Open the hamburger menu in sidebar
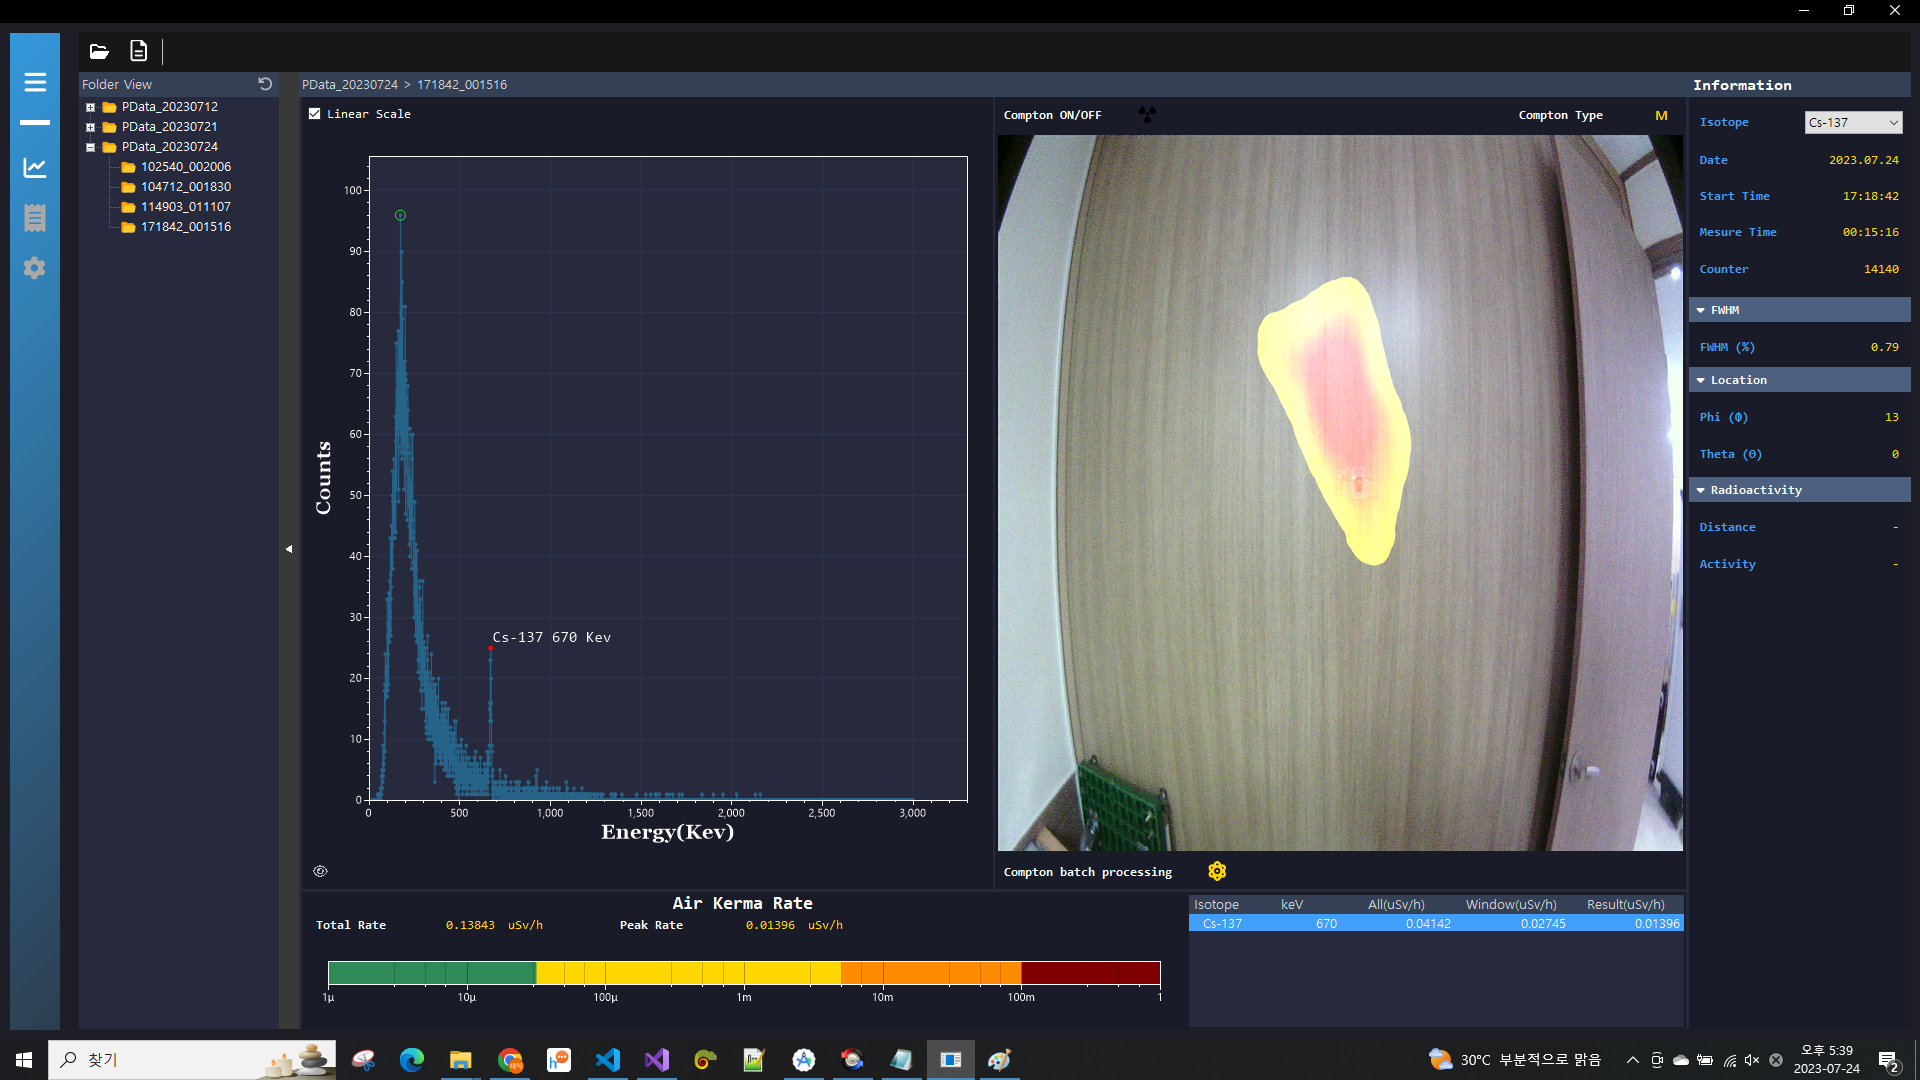Viewport: 1920px width, 1080px height. [x=35, y=82]
